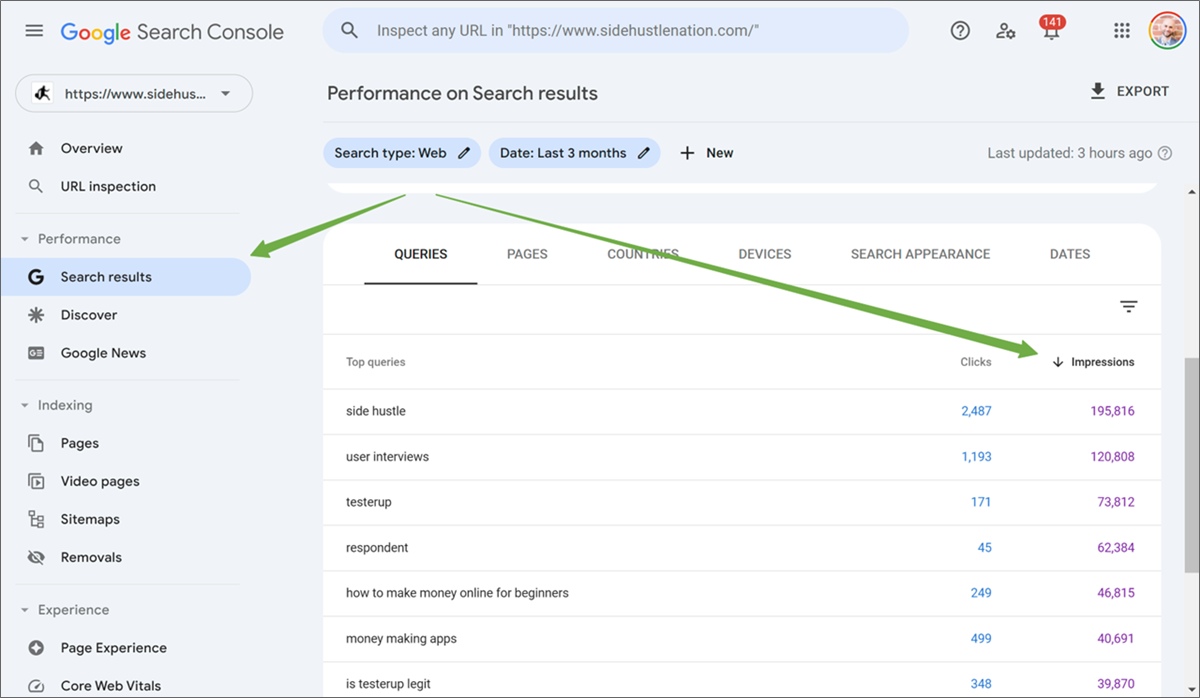Switch to the Search Appearance tab
The width and height of the screenshot is (1200, 698).
pos(921,254)
